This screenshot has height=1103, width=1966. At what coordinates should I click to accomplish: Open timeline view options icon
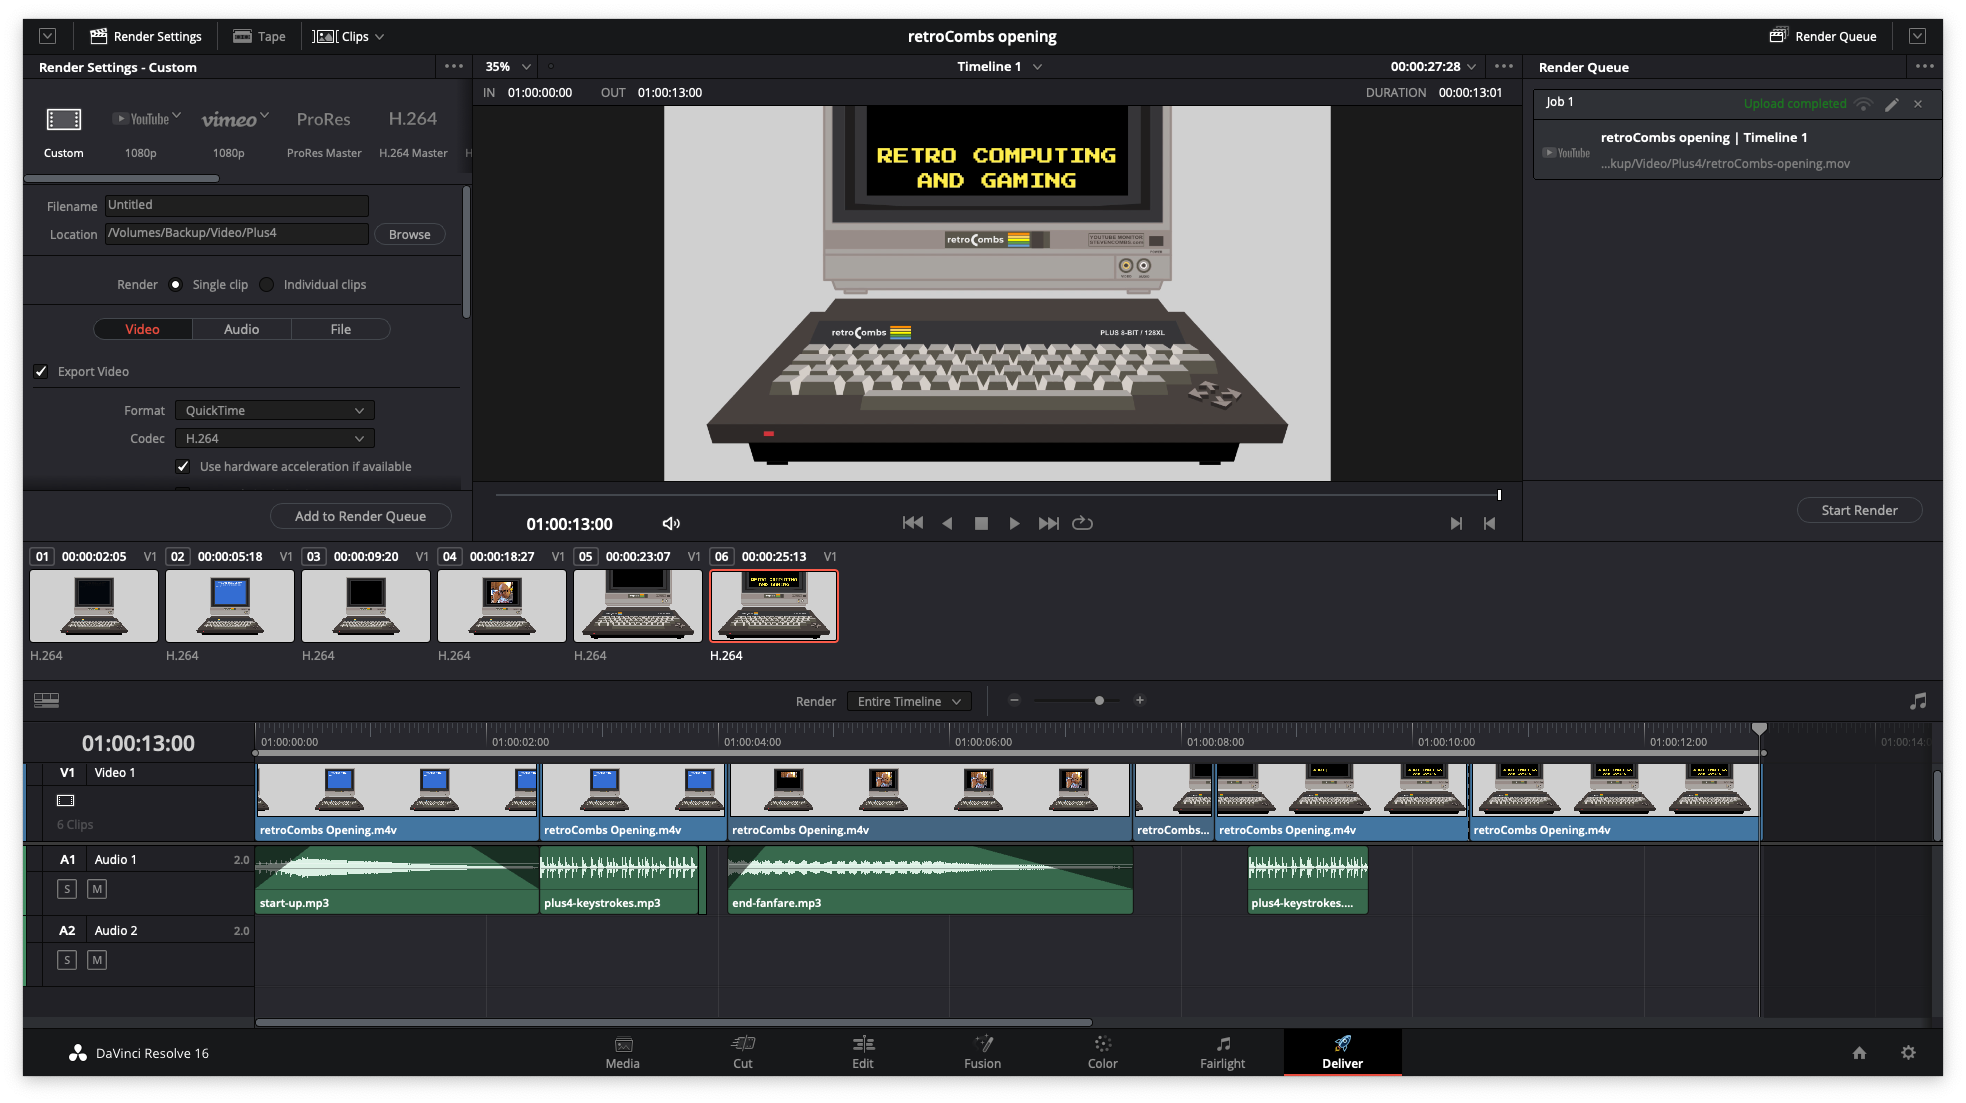tap(46, 700)
